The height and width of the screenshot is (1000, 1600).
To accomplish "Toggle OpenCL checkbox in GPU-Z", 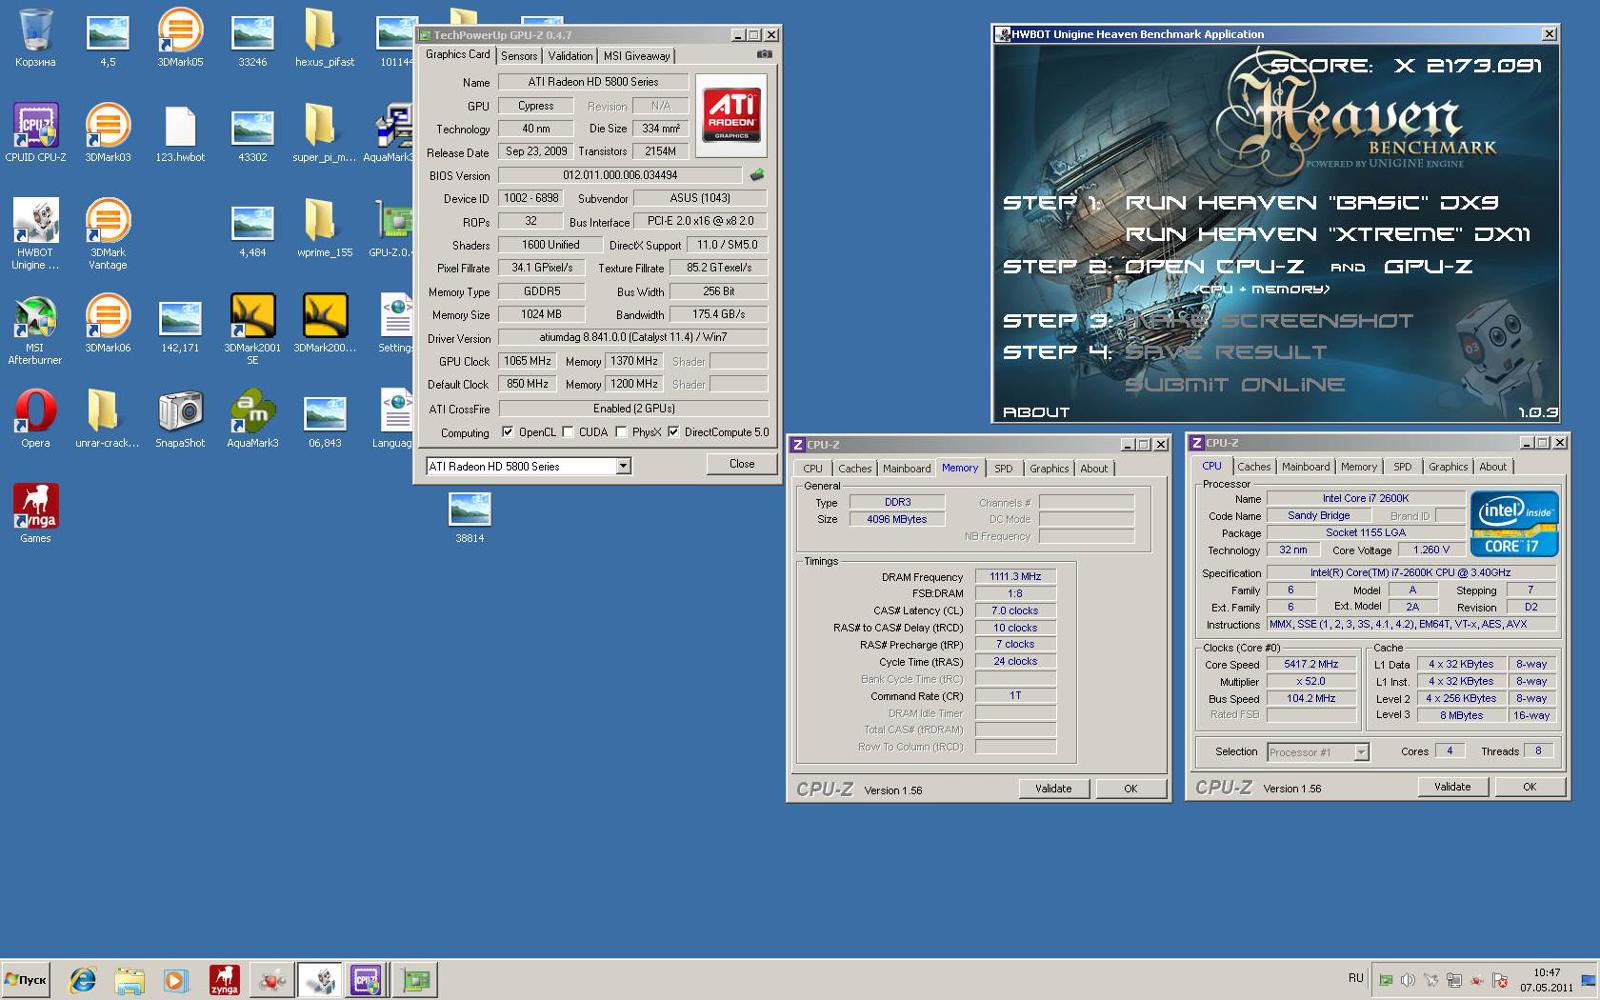I will coord(507,432).
